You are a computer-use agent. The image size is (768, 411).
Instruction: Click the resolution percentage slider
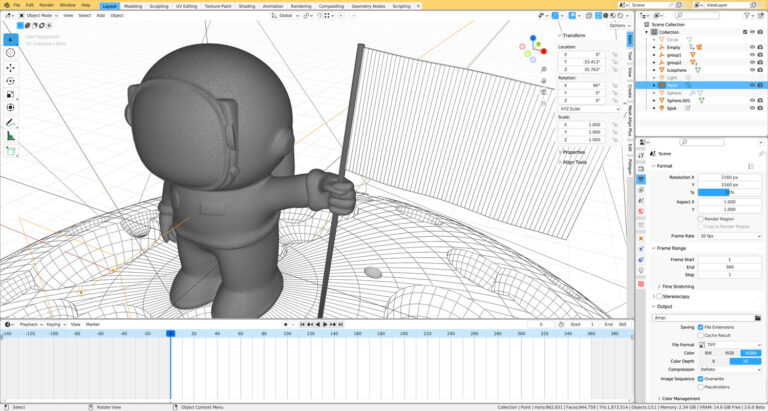729,192
